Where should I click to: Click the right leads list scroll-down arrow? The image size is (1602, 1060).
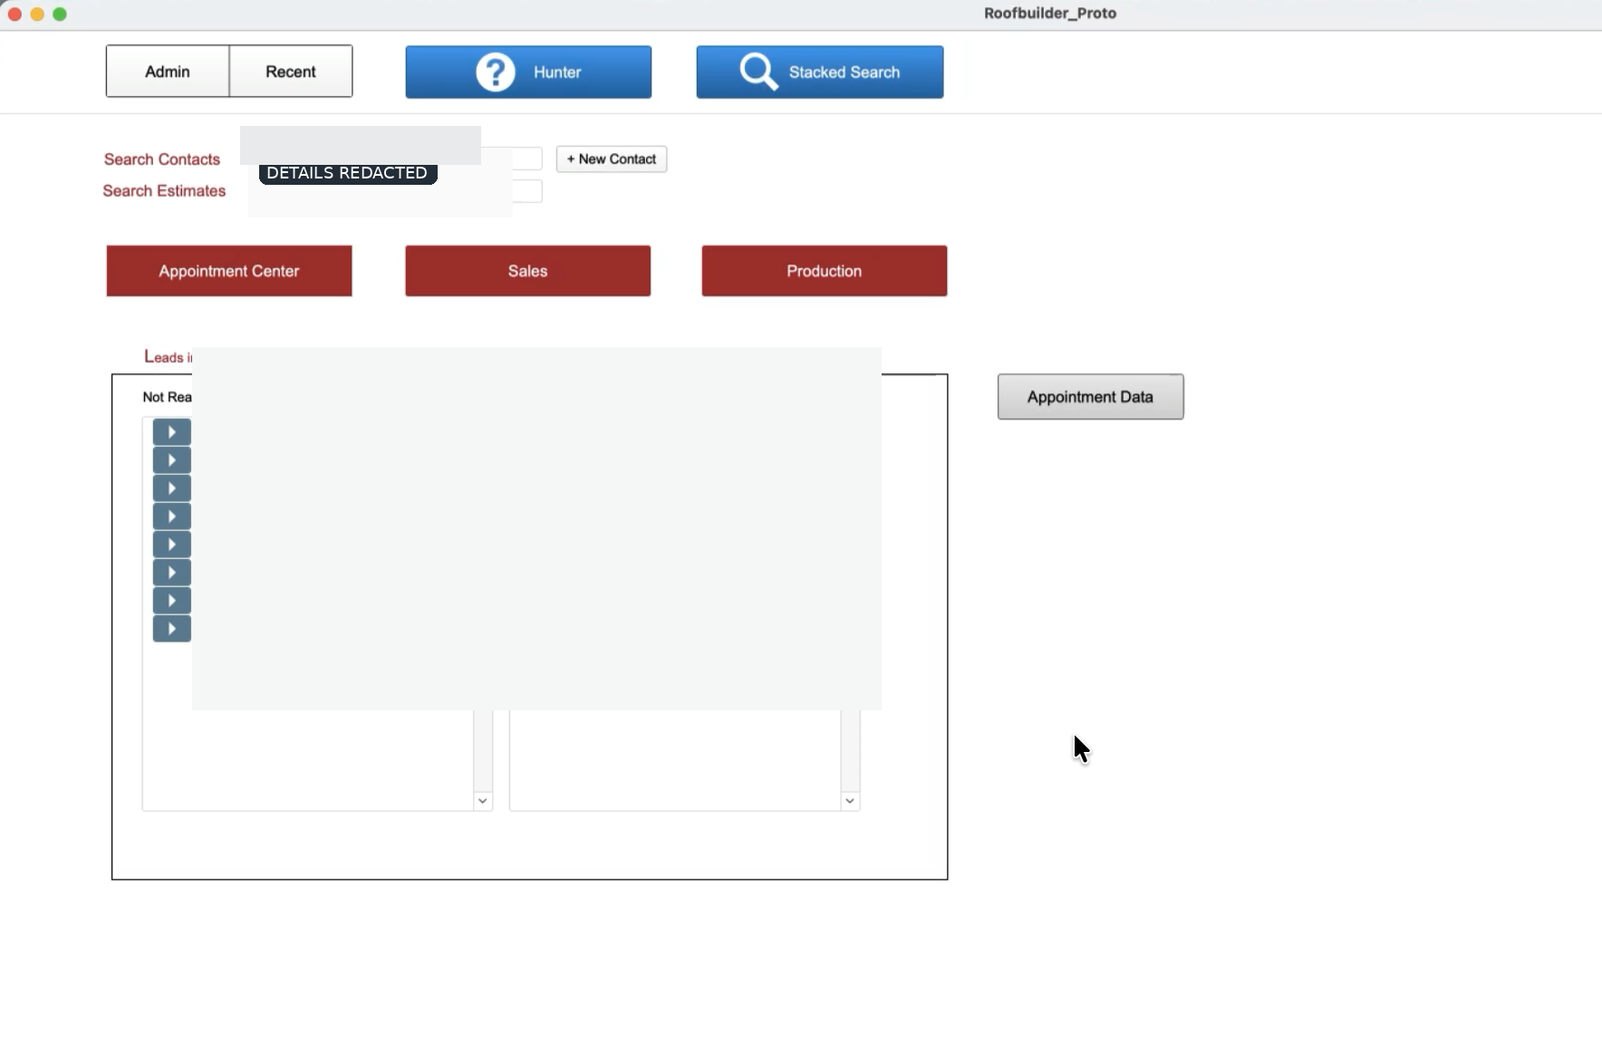click(850, 800)
